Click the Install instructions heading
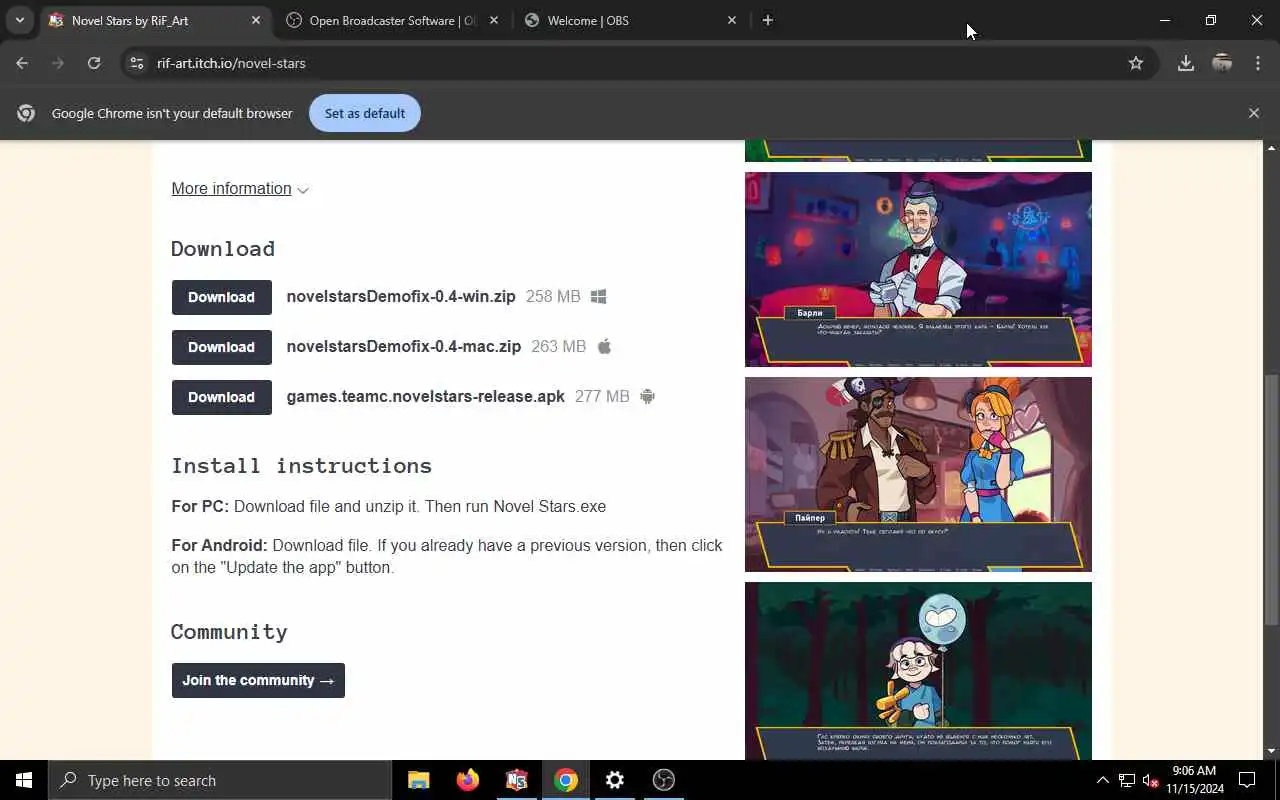 (301, 465)
